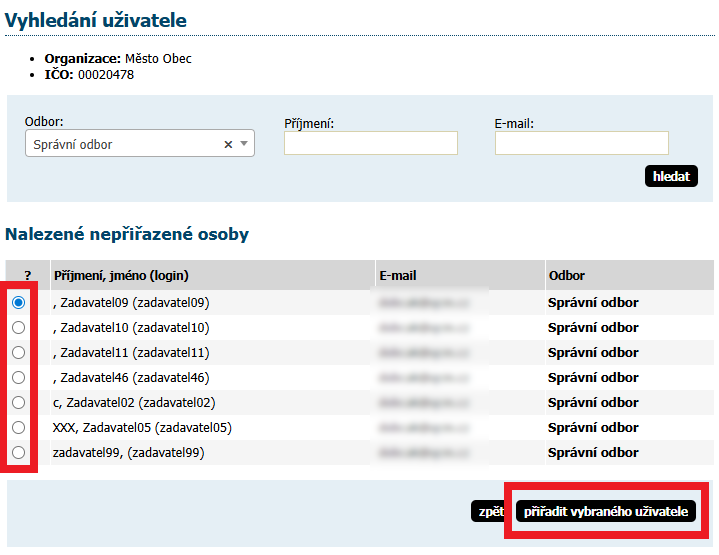Click the E-mail input field

point(581,144)
